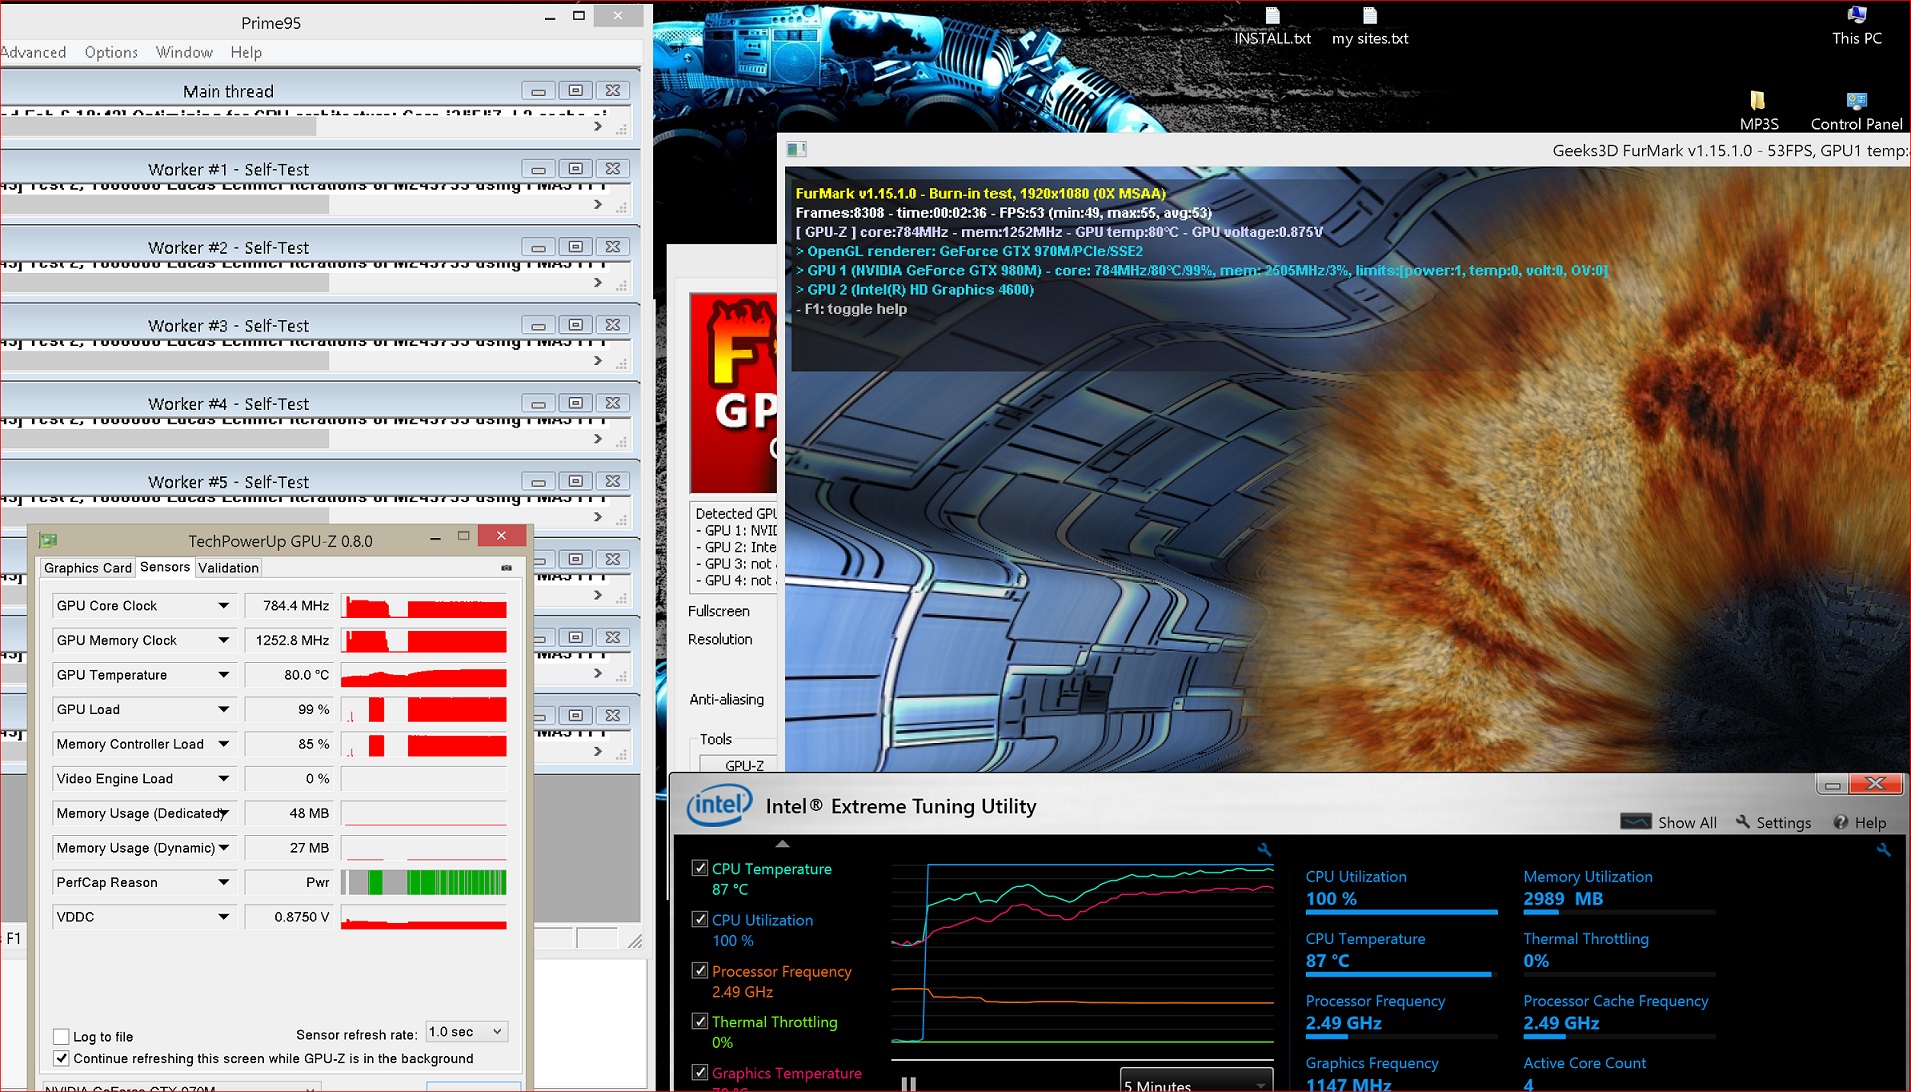This screenshot has height=1092, width=1911.
Task: Click the 0.8750 V VDDC value
Action: click(x=290, y=917)
